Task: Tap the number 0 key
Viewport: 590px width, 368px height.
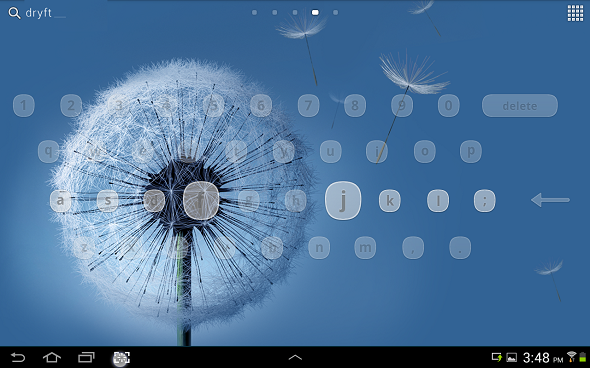Action: (449, 106)
